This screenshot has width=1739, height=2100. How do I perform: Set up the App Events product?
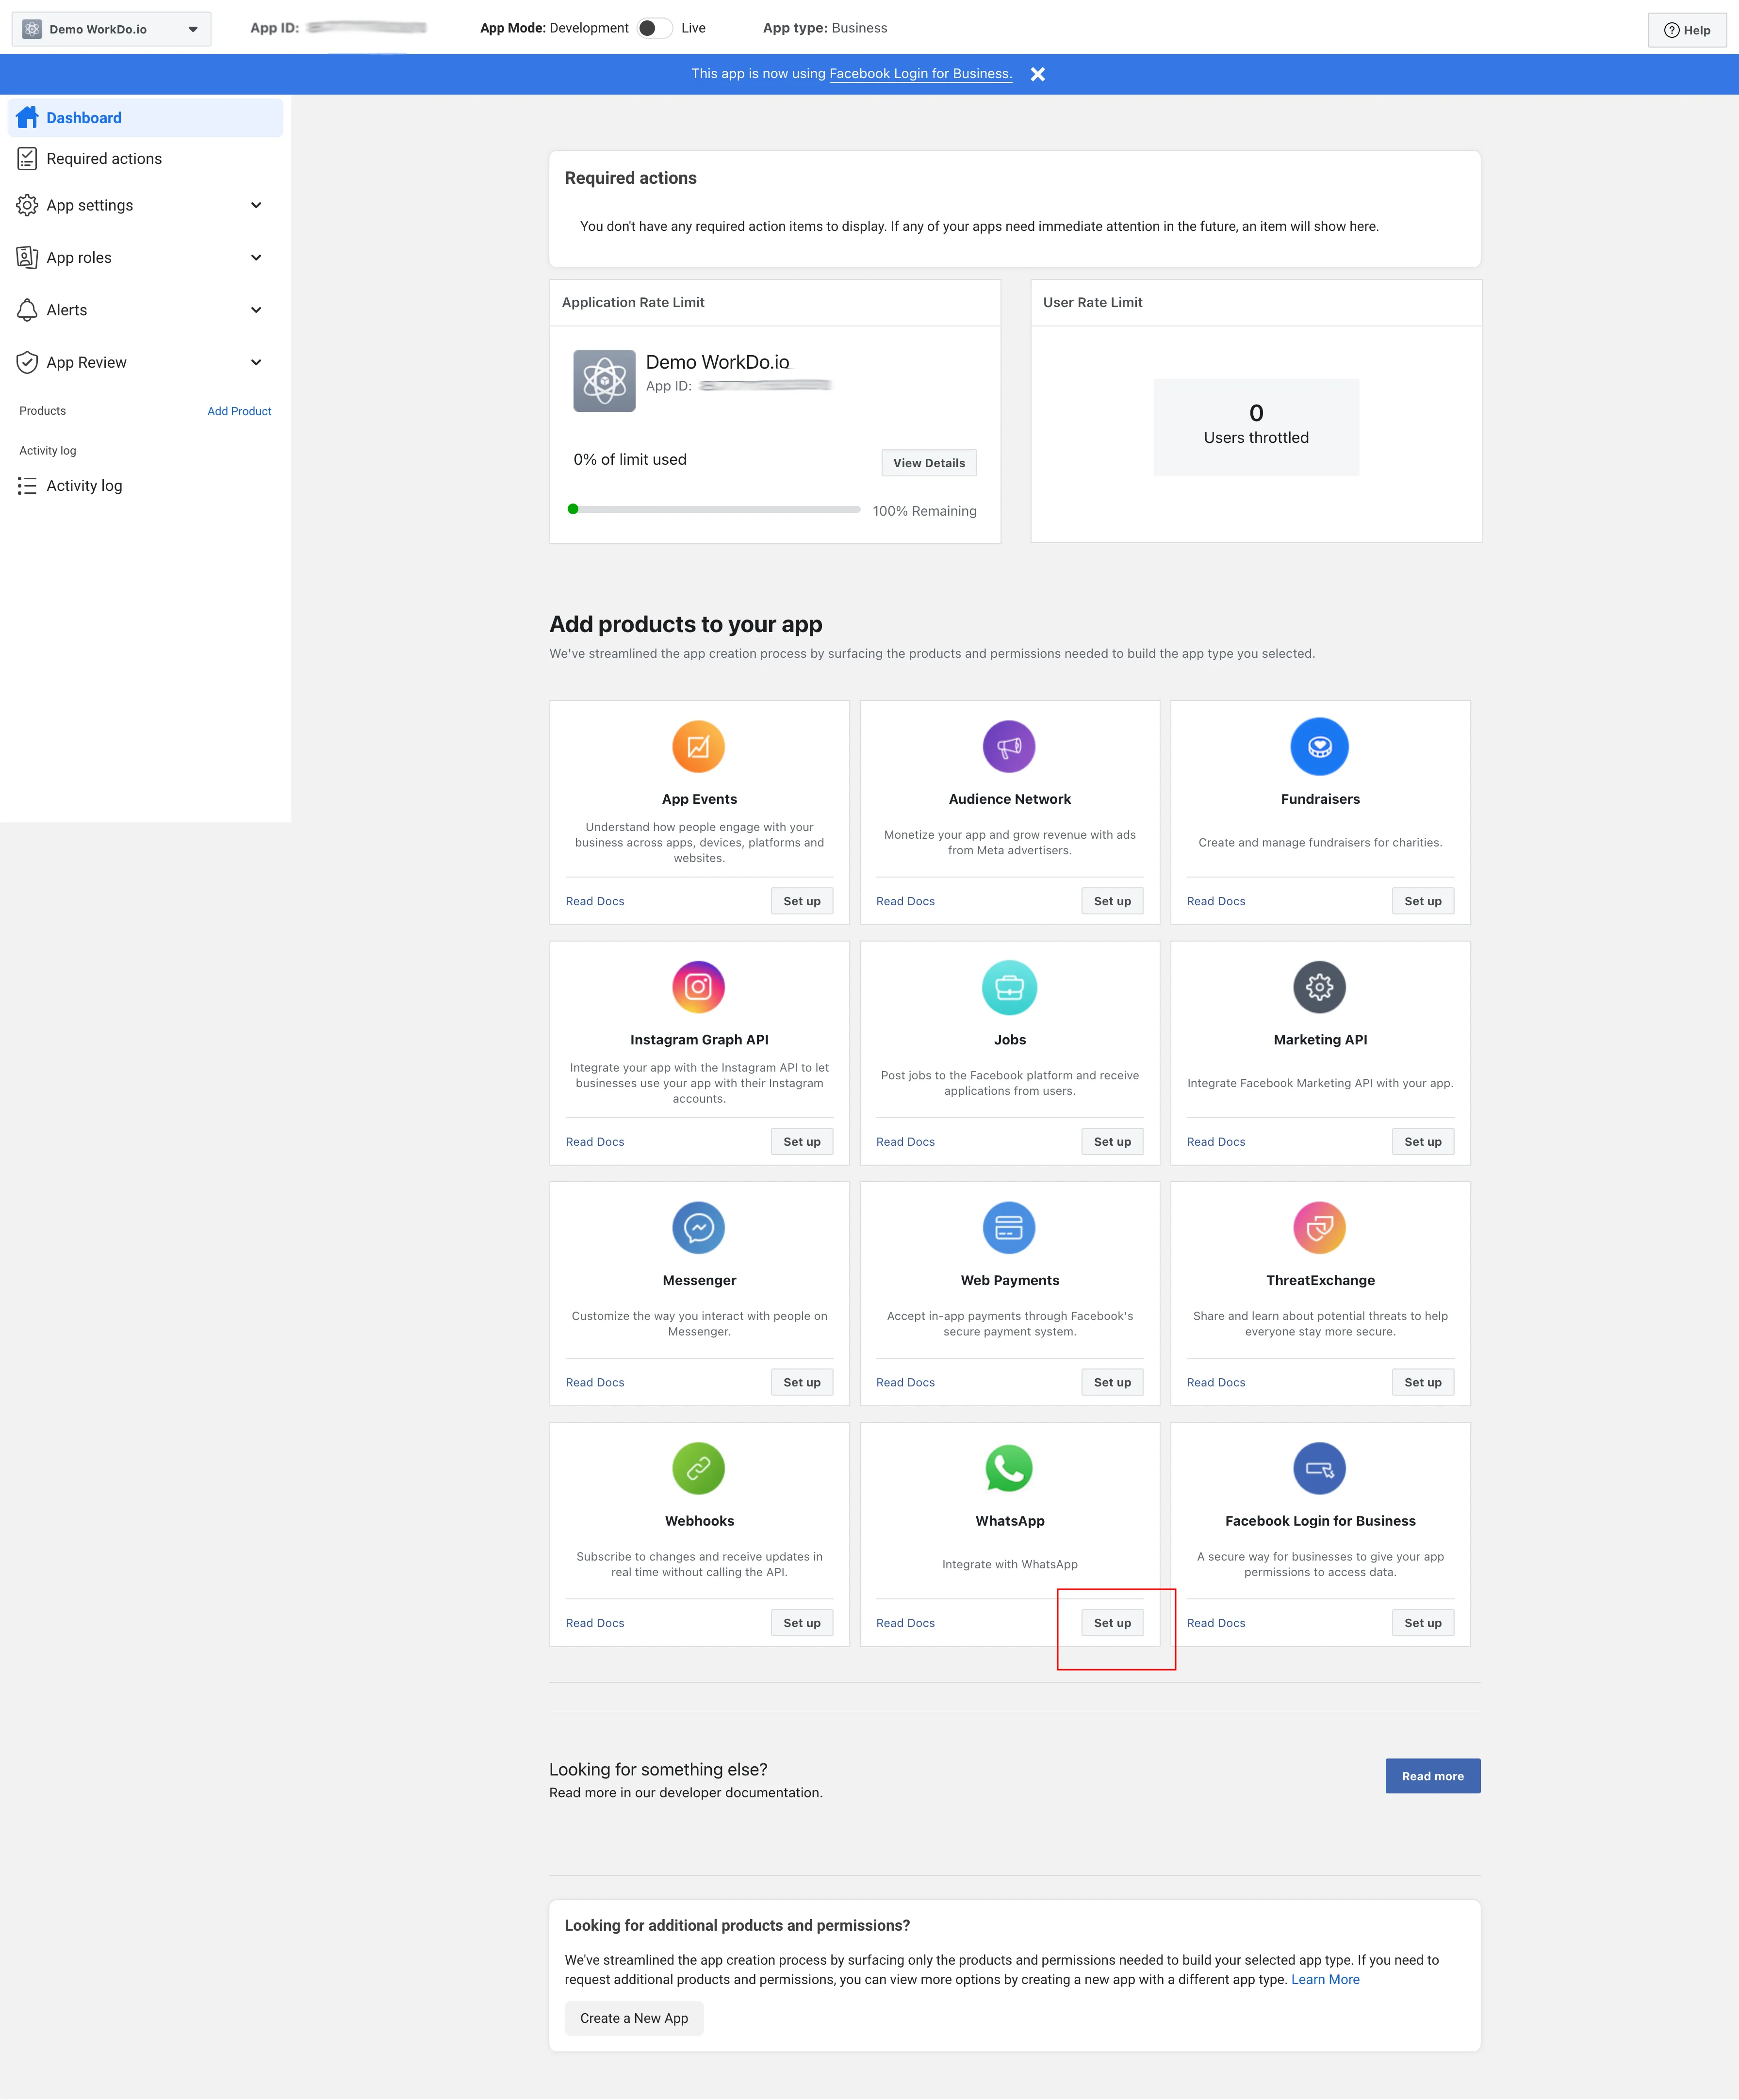tap(802, 901)
